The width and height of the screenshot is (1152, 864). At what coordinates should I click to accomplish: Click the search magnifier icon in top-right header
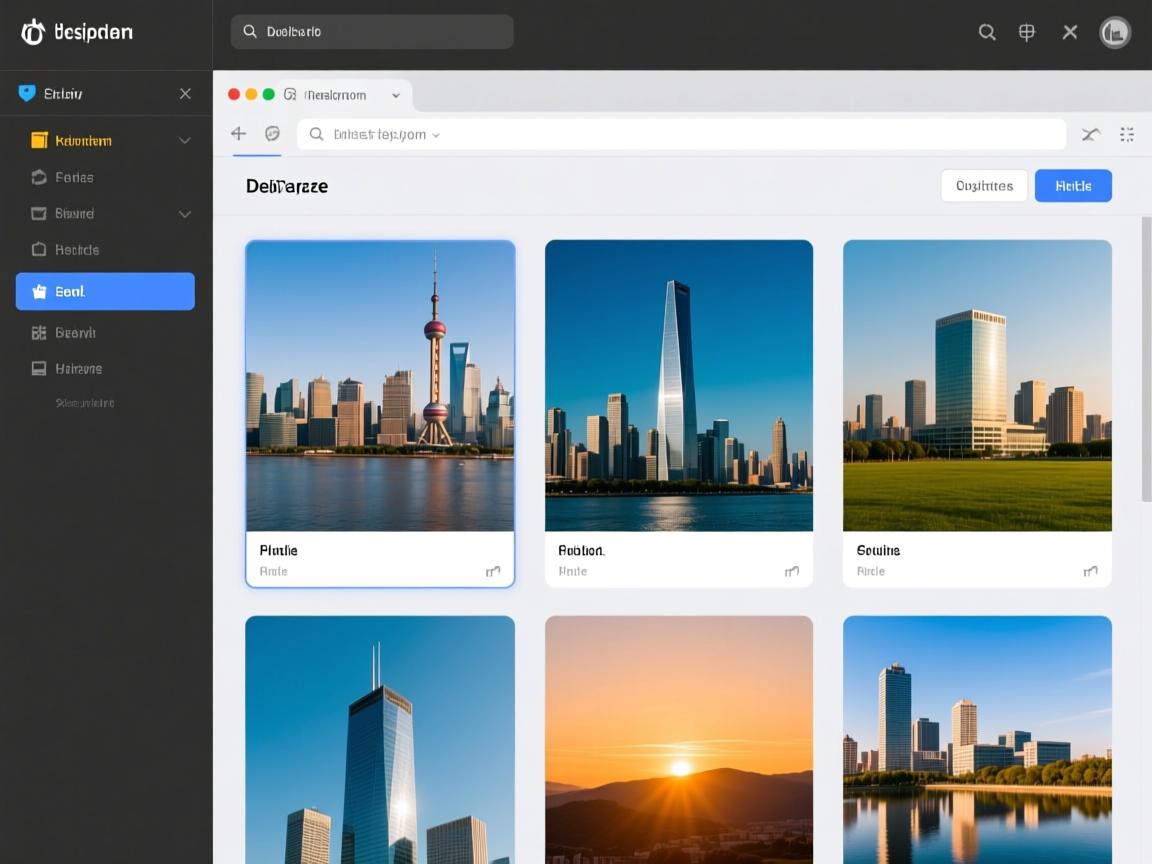coord(986,32)
